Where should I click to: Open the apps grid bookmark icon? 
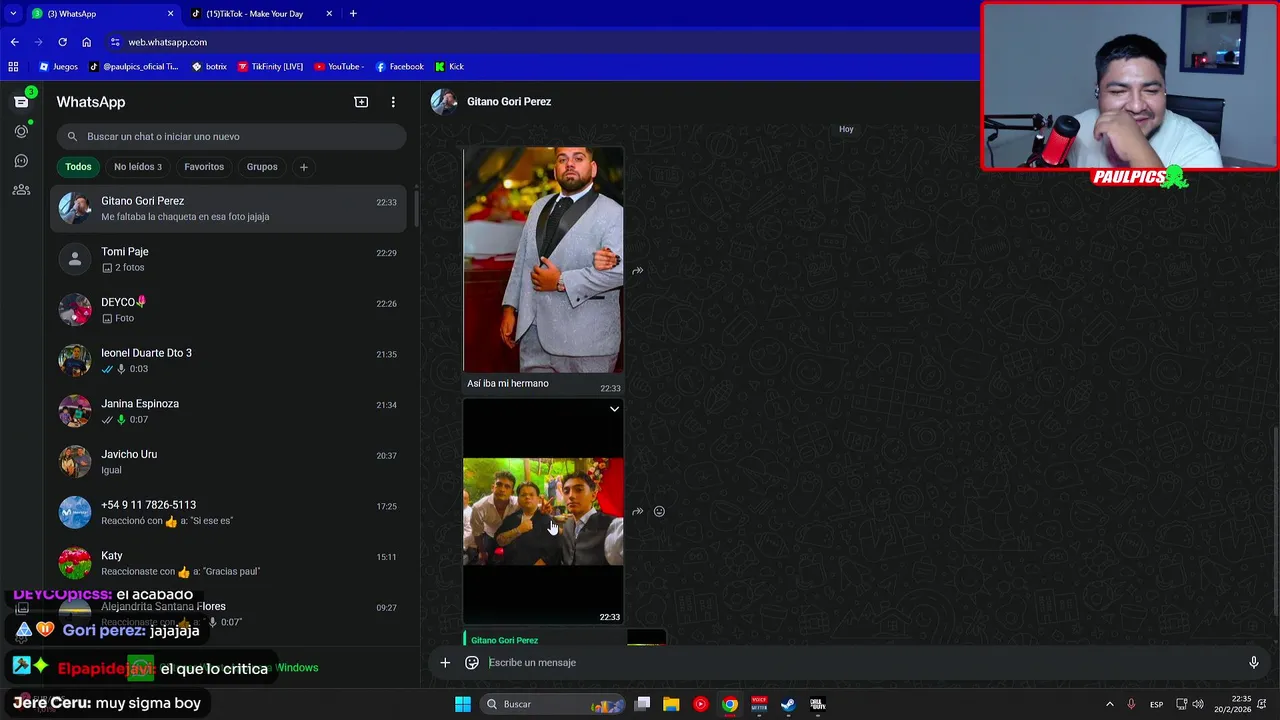point(13,67)
